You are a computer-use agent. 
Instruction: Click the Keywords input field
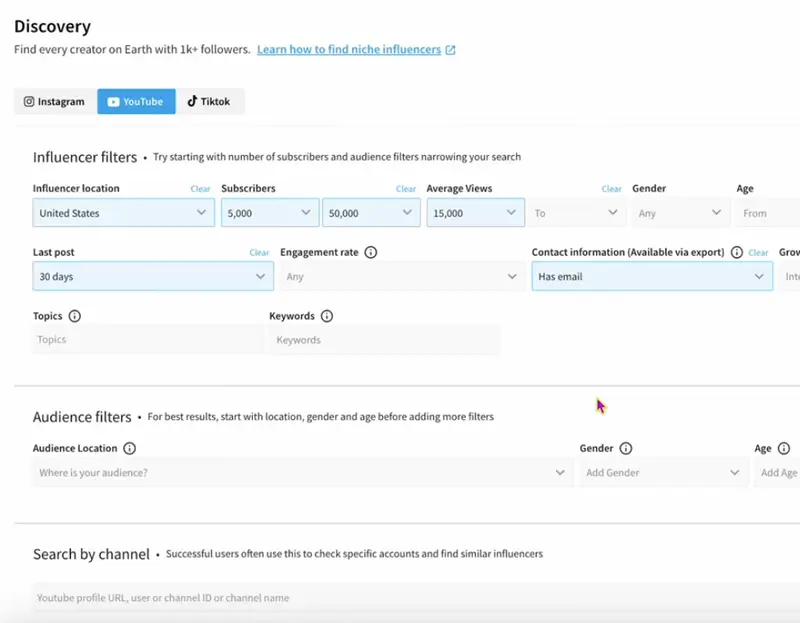384,340
